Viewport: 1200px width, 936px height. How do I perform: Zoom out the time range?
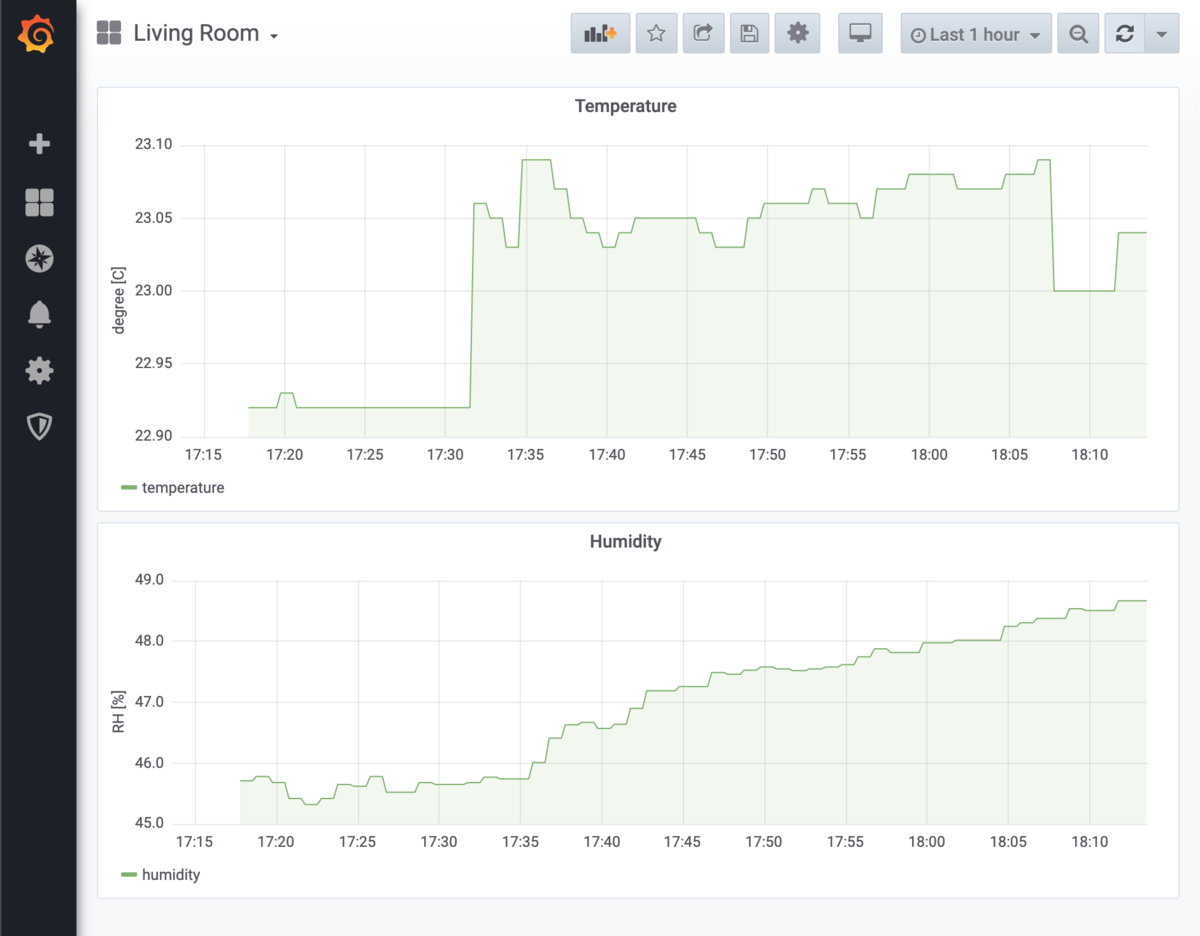click(x=1078, y=34)
